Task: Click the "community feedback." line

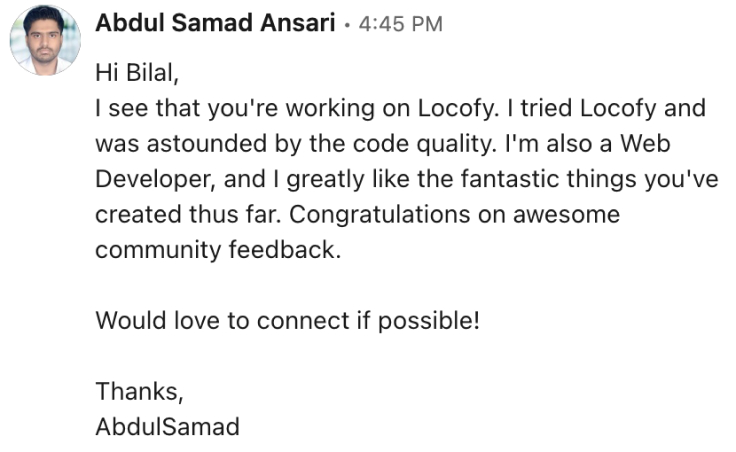Action: click(218, 251)
